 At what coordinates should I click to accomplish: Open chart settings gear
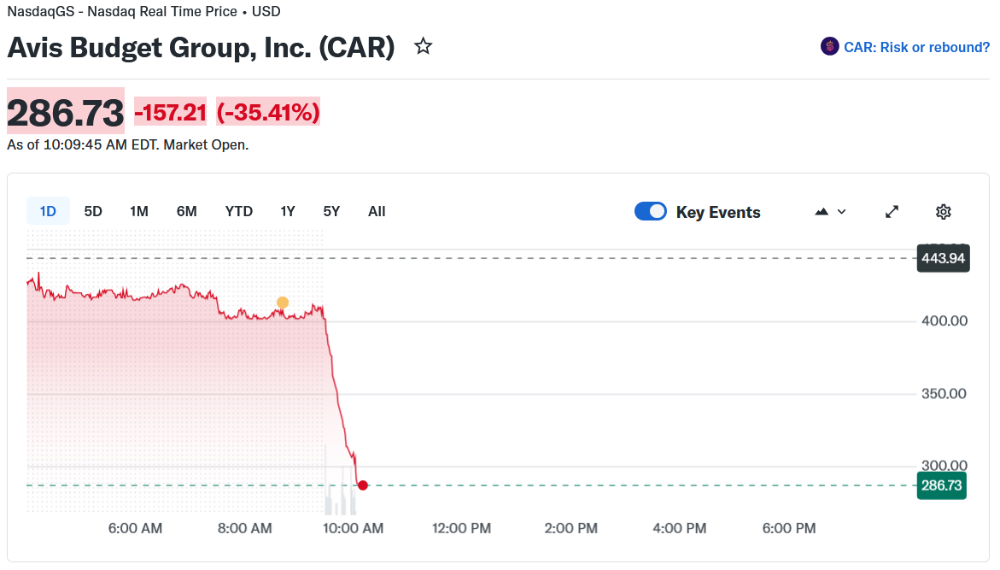click(x=943, y=211)
